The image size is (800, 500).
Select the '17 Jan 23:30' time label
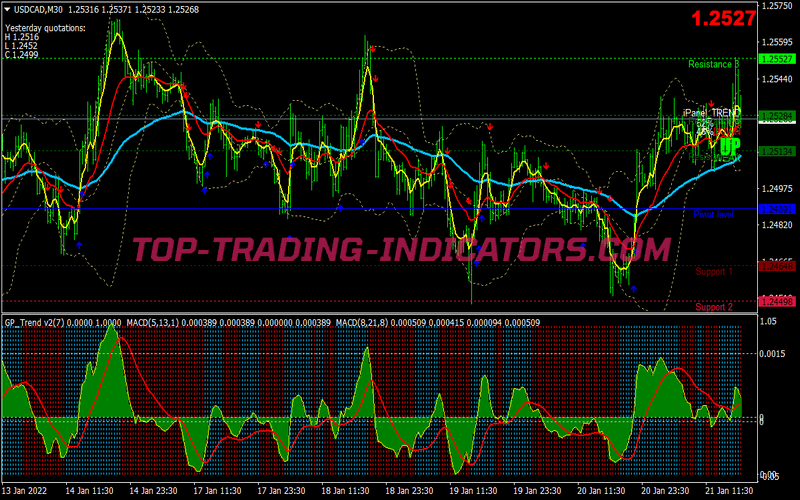[x=281, y=491]
